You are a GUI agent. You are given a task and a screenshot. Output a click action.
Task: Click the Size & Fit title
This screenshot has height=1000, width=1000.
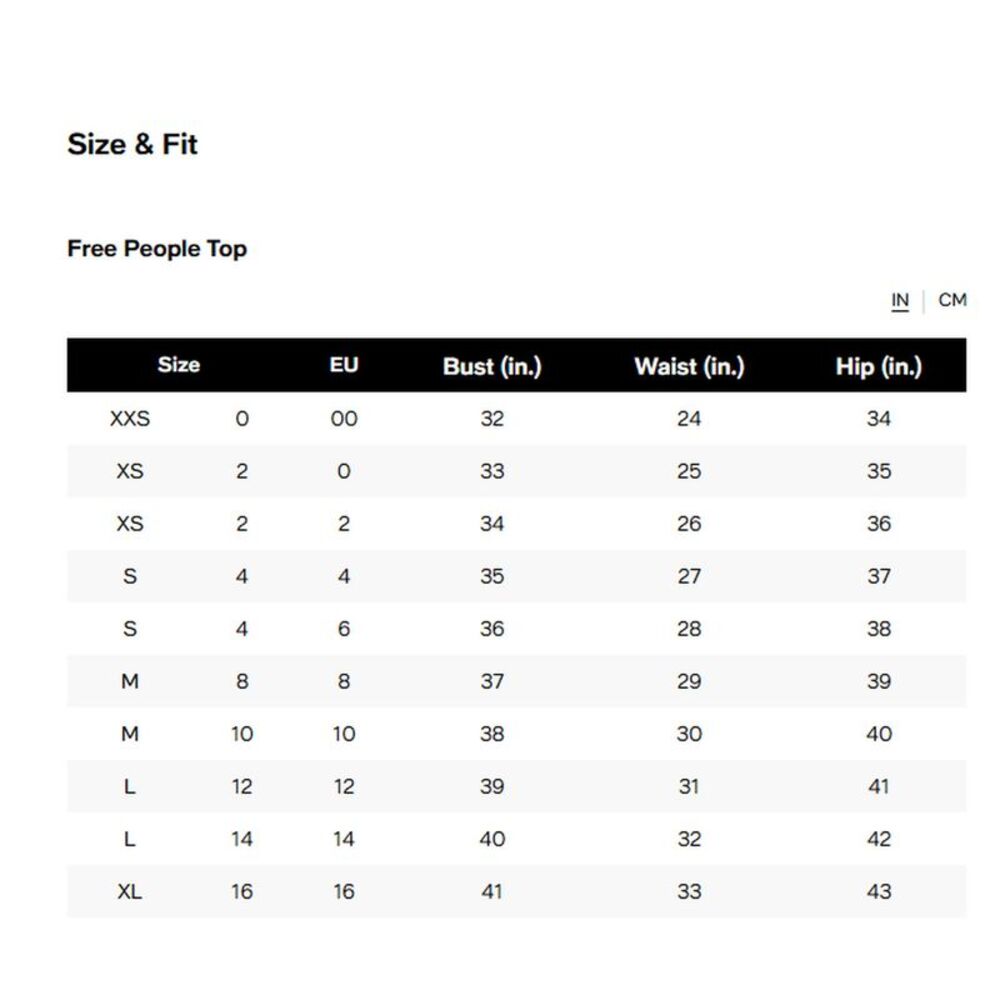132,144
